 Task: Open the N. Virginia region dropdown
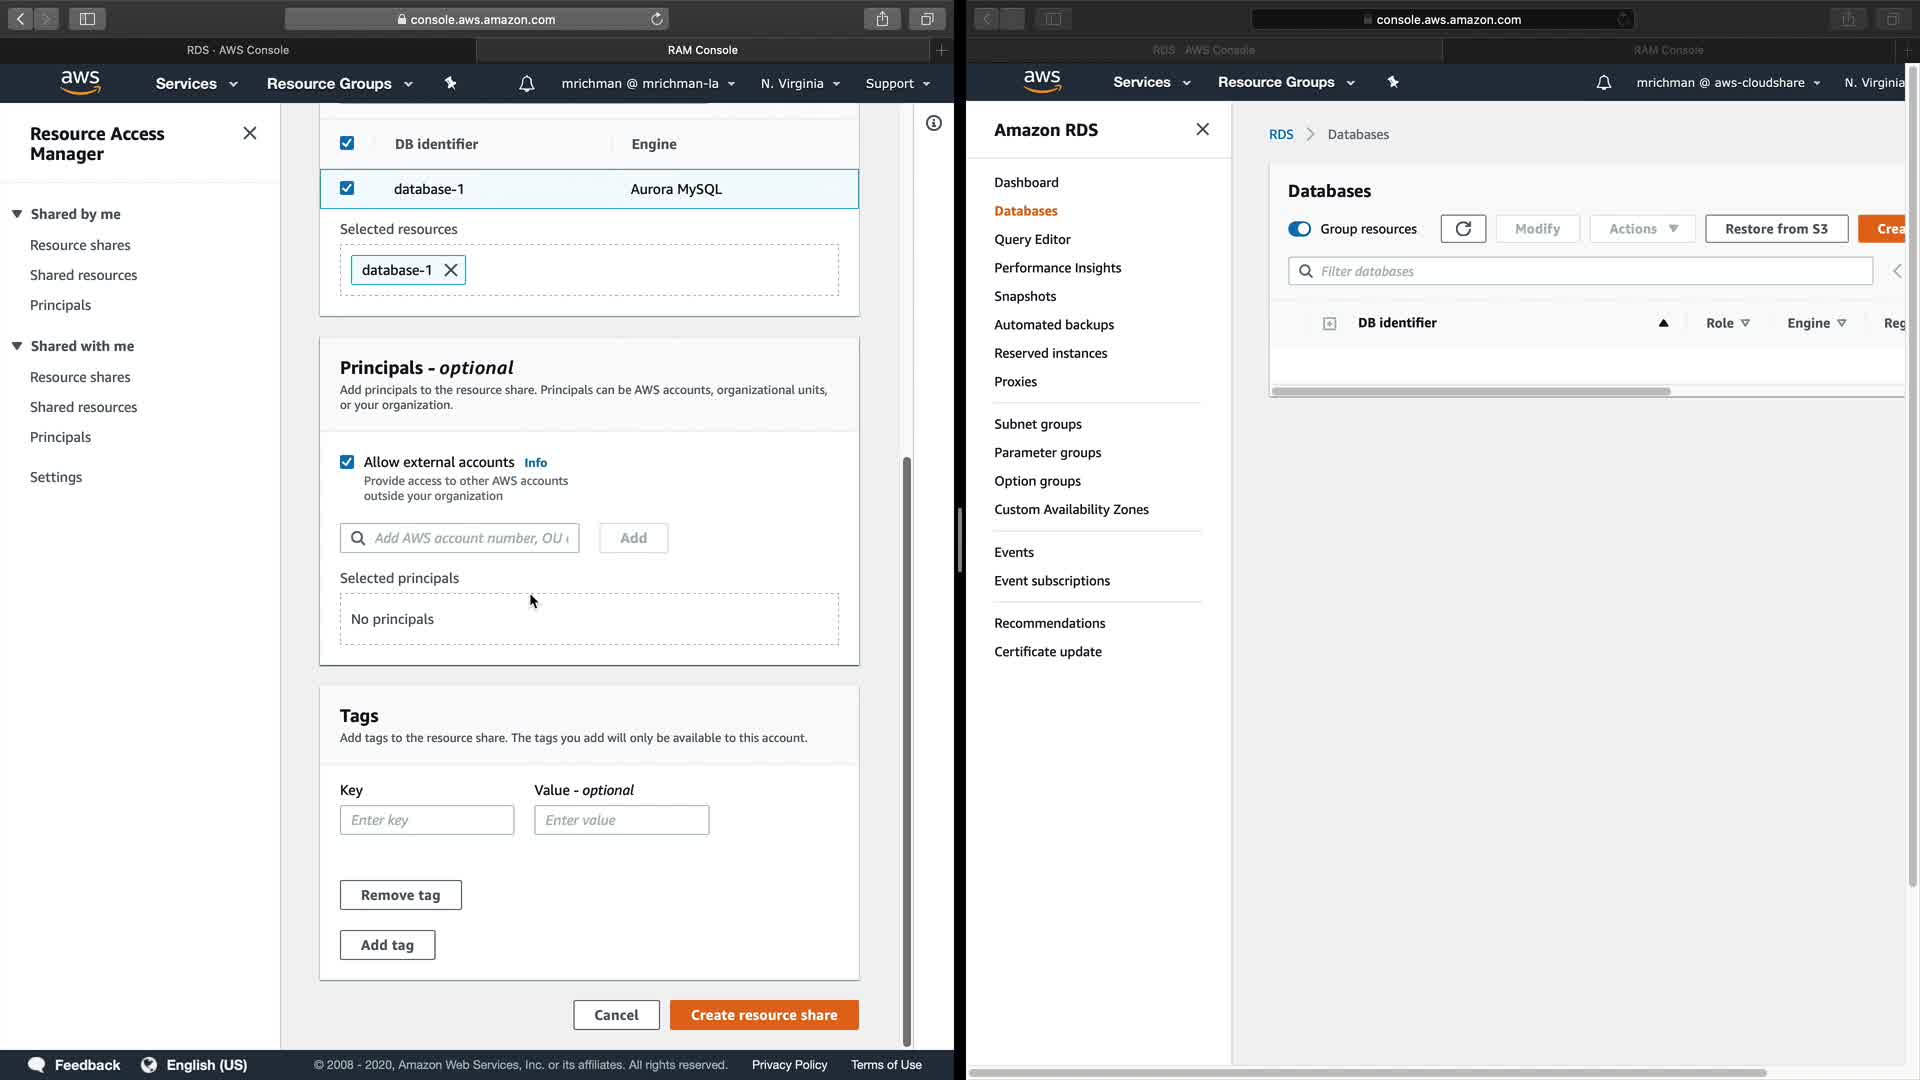click(x=800, y=84)
